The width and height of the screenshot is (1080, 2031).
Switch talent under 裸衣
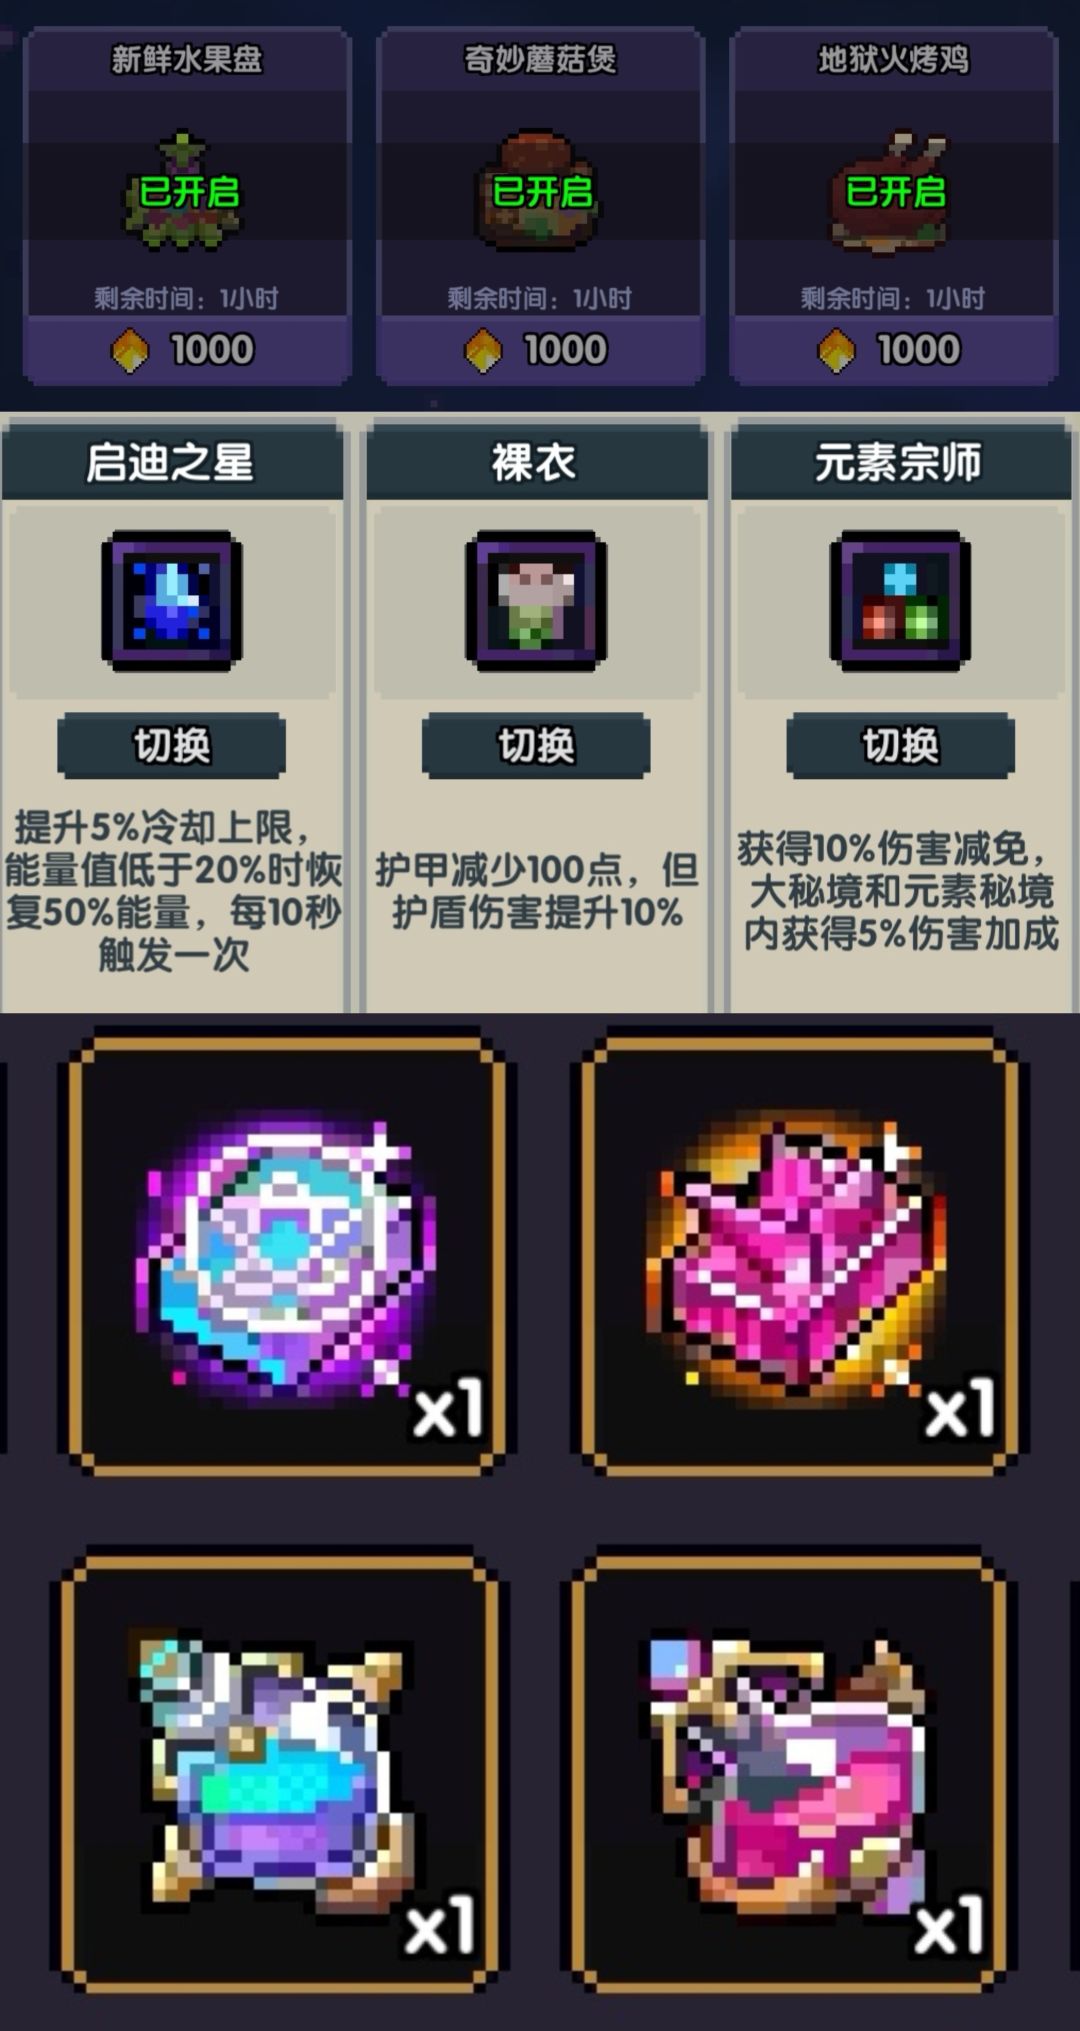tap(536, 746)
